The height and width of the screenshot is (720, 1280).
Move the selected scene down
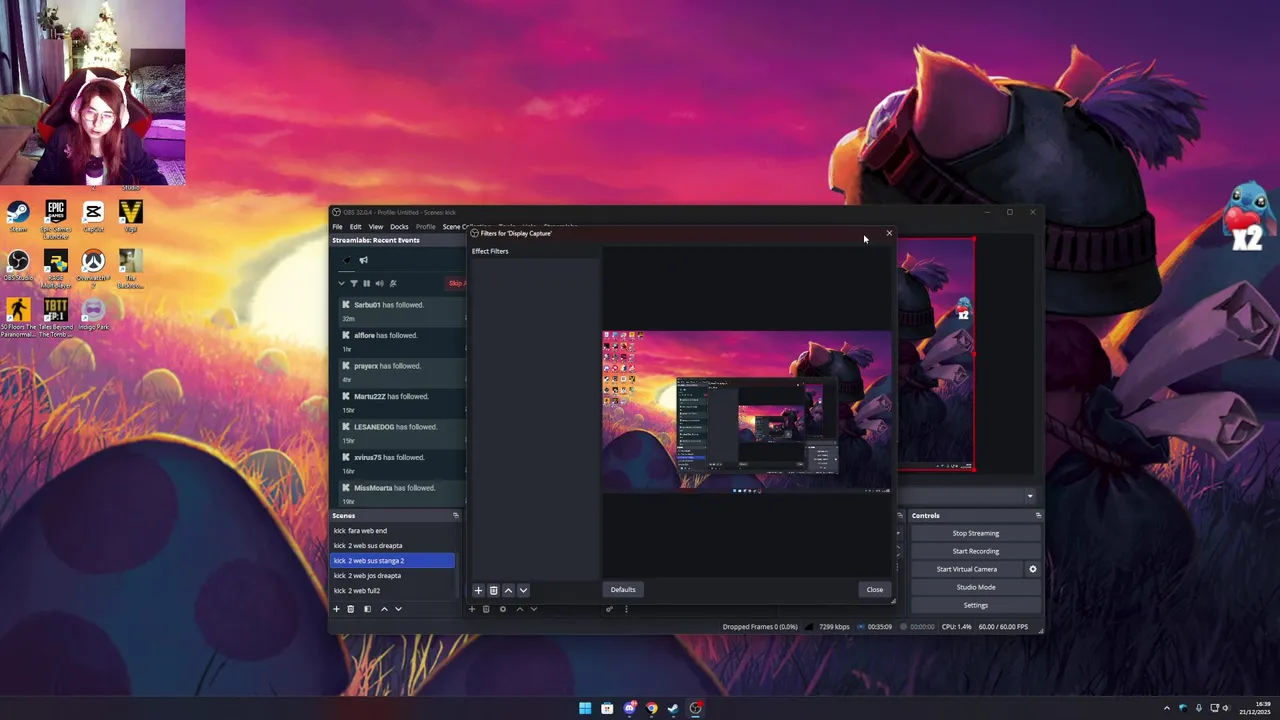point(398,609)
